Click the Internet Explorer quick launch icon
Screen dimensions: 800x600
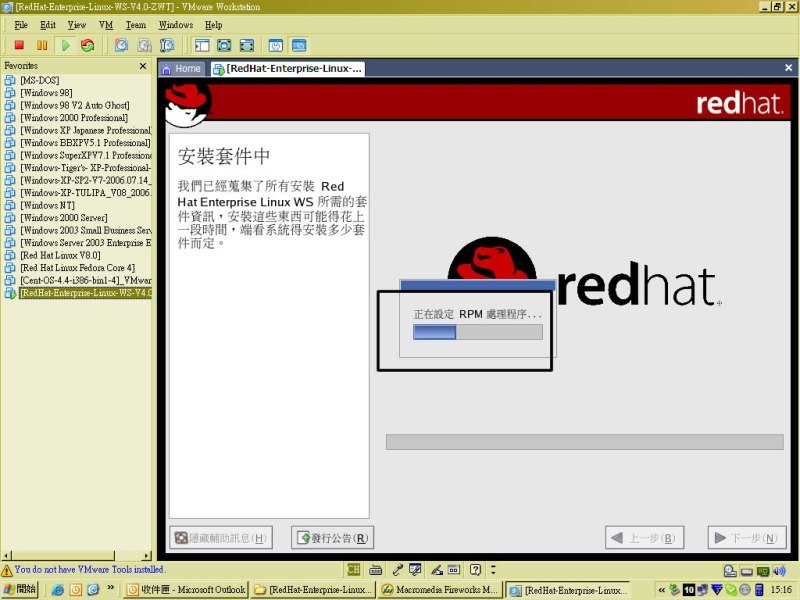pos(58,590)
